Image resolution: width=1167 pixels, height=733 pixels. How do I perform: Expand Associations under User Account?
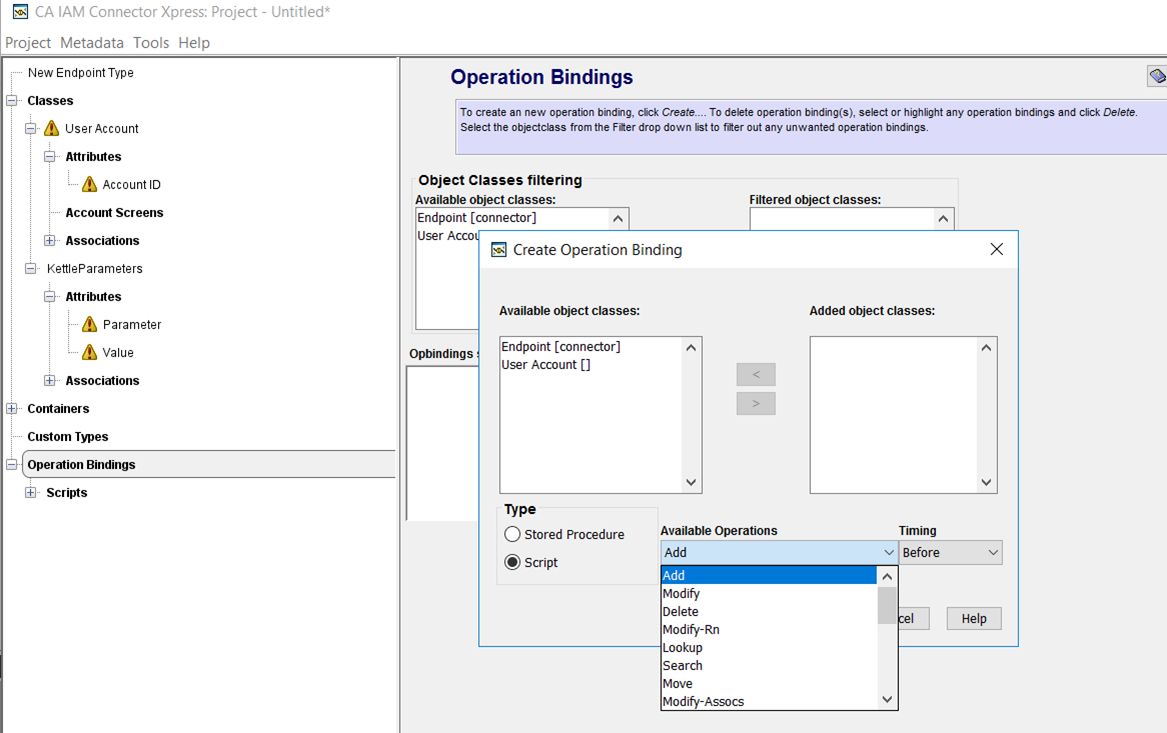coord(49,240)
